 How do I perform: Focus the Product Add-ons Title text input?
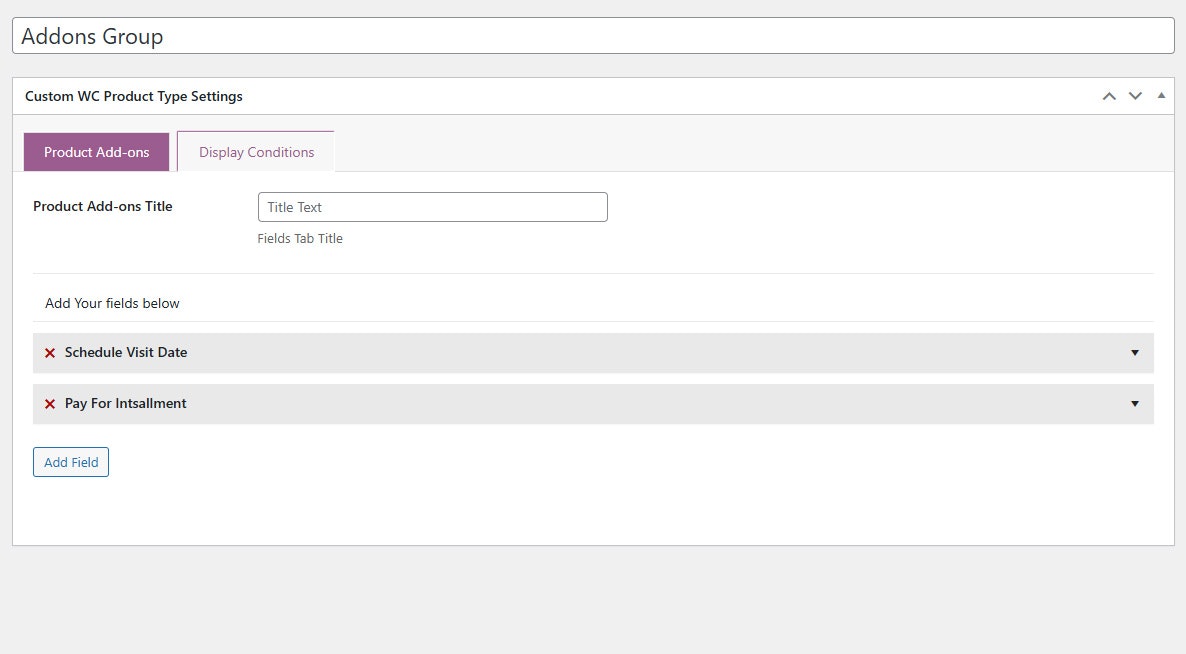pos(433,207)
